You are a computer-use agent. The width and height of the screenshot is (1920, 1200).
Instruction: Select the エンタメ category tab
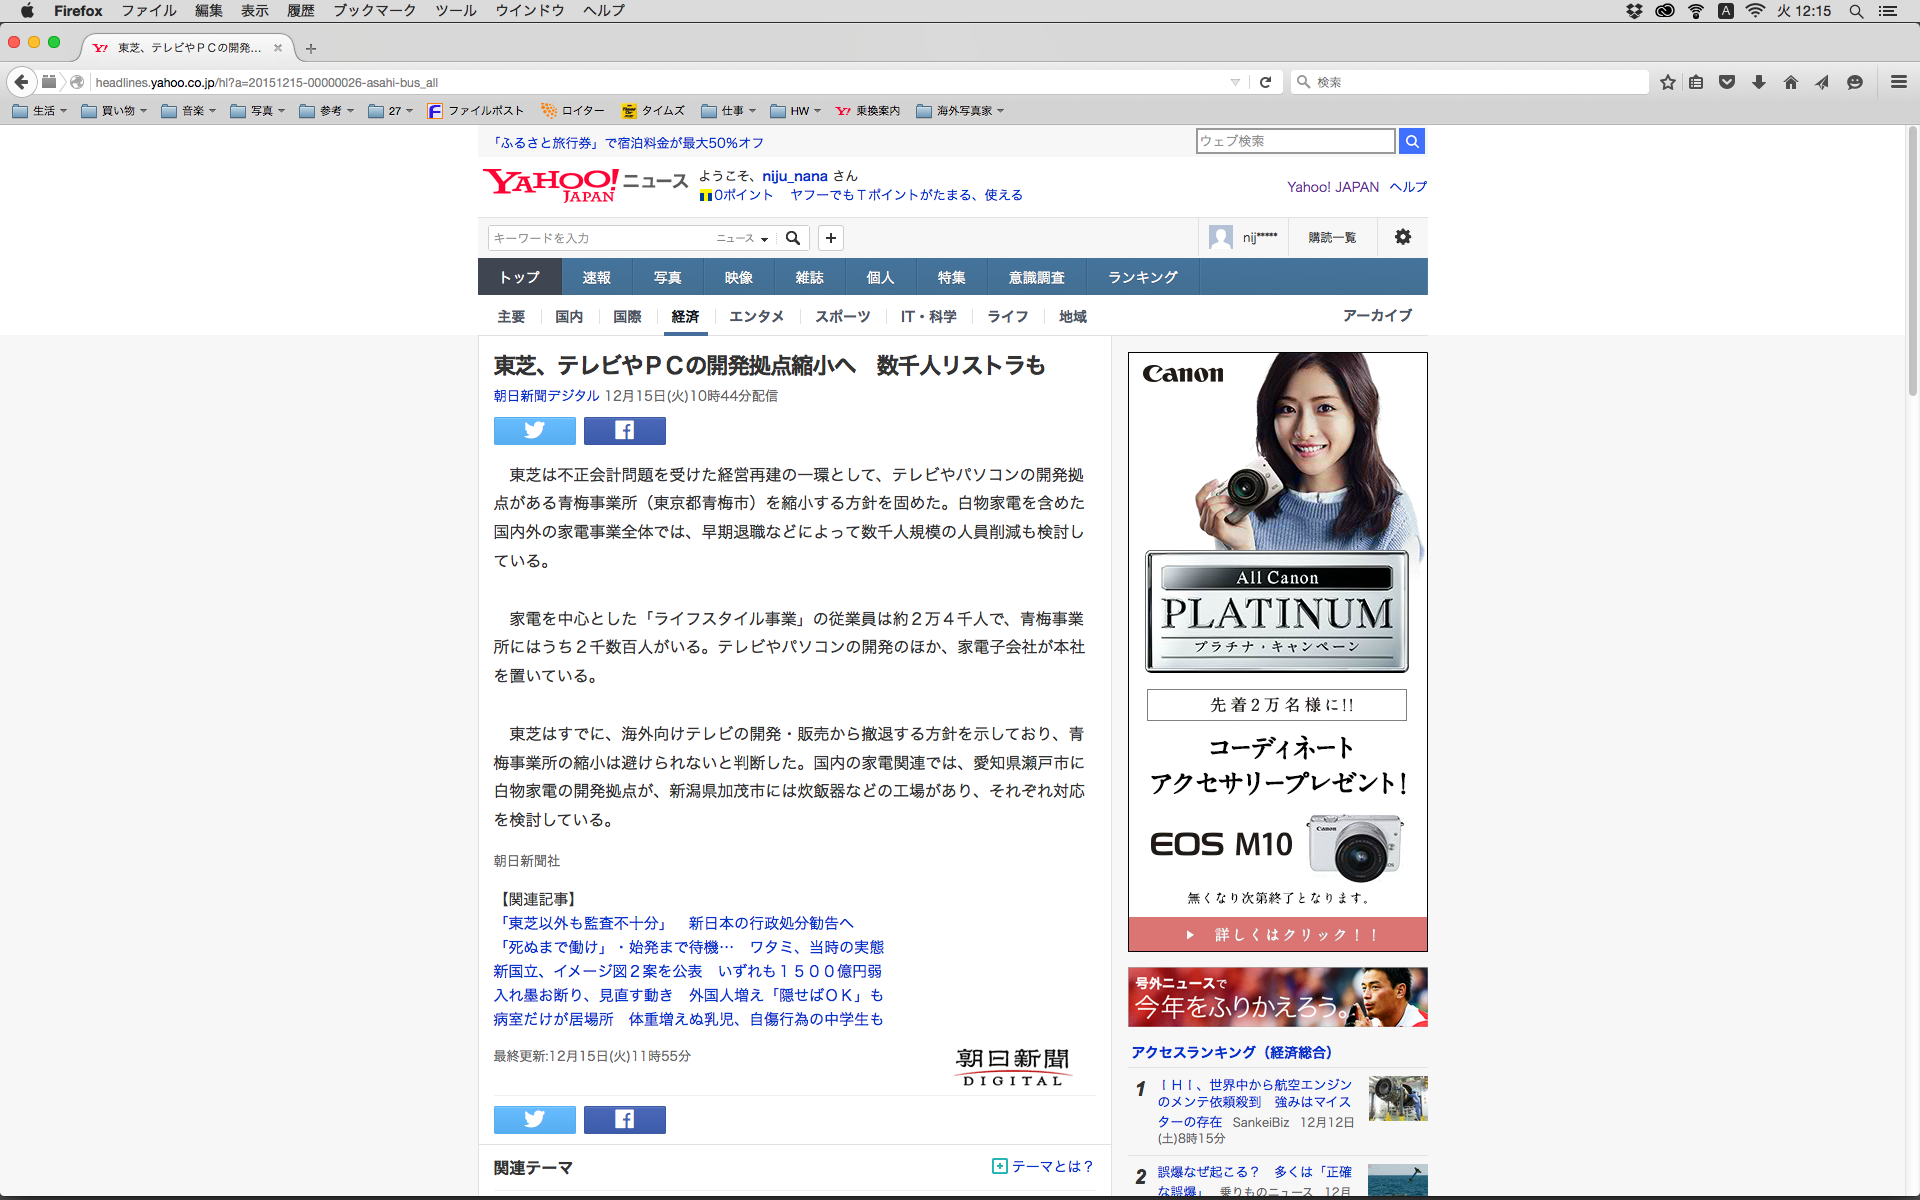coord(756,316)
